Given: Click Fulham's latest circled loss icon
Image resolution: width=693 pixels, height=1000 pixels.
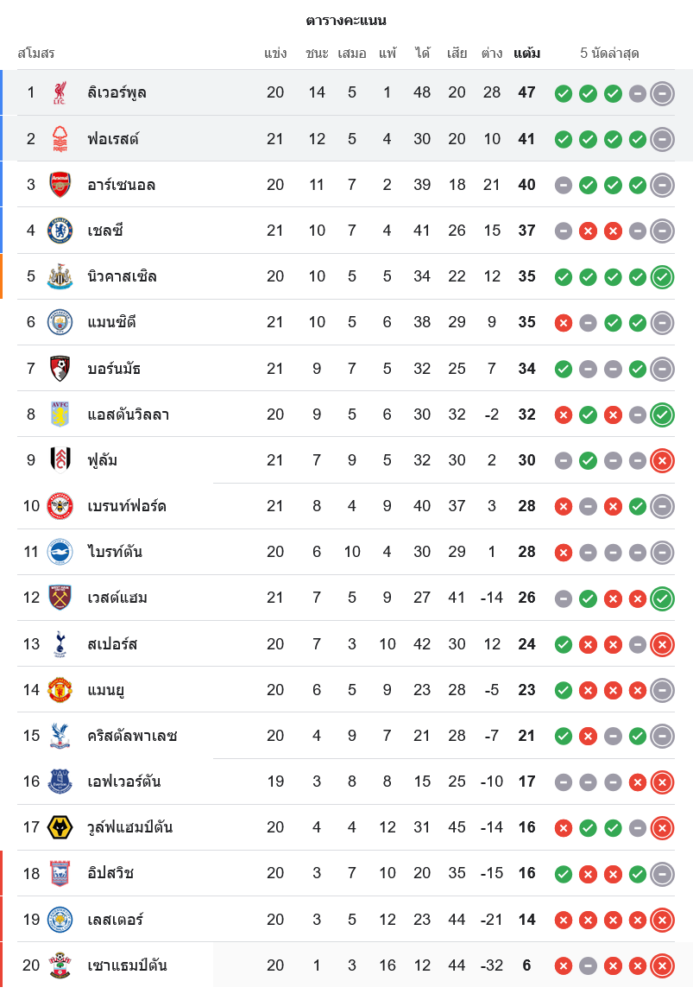Looking at the screenshot, I should coord(661,460).
